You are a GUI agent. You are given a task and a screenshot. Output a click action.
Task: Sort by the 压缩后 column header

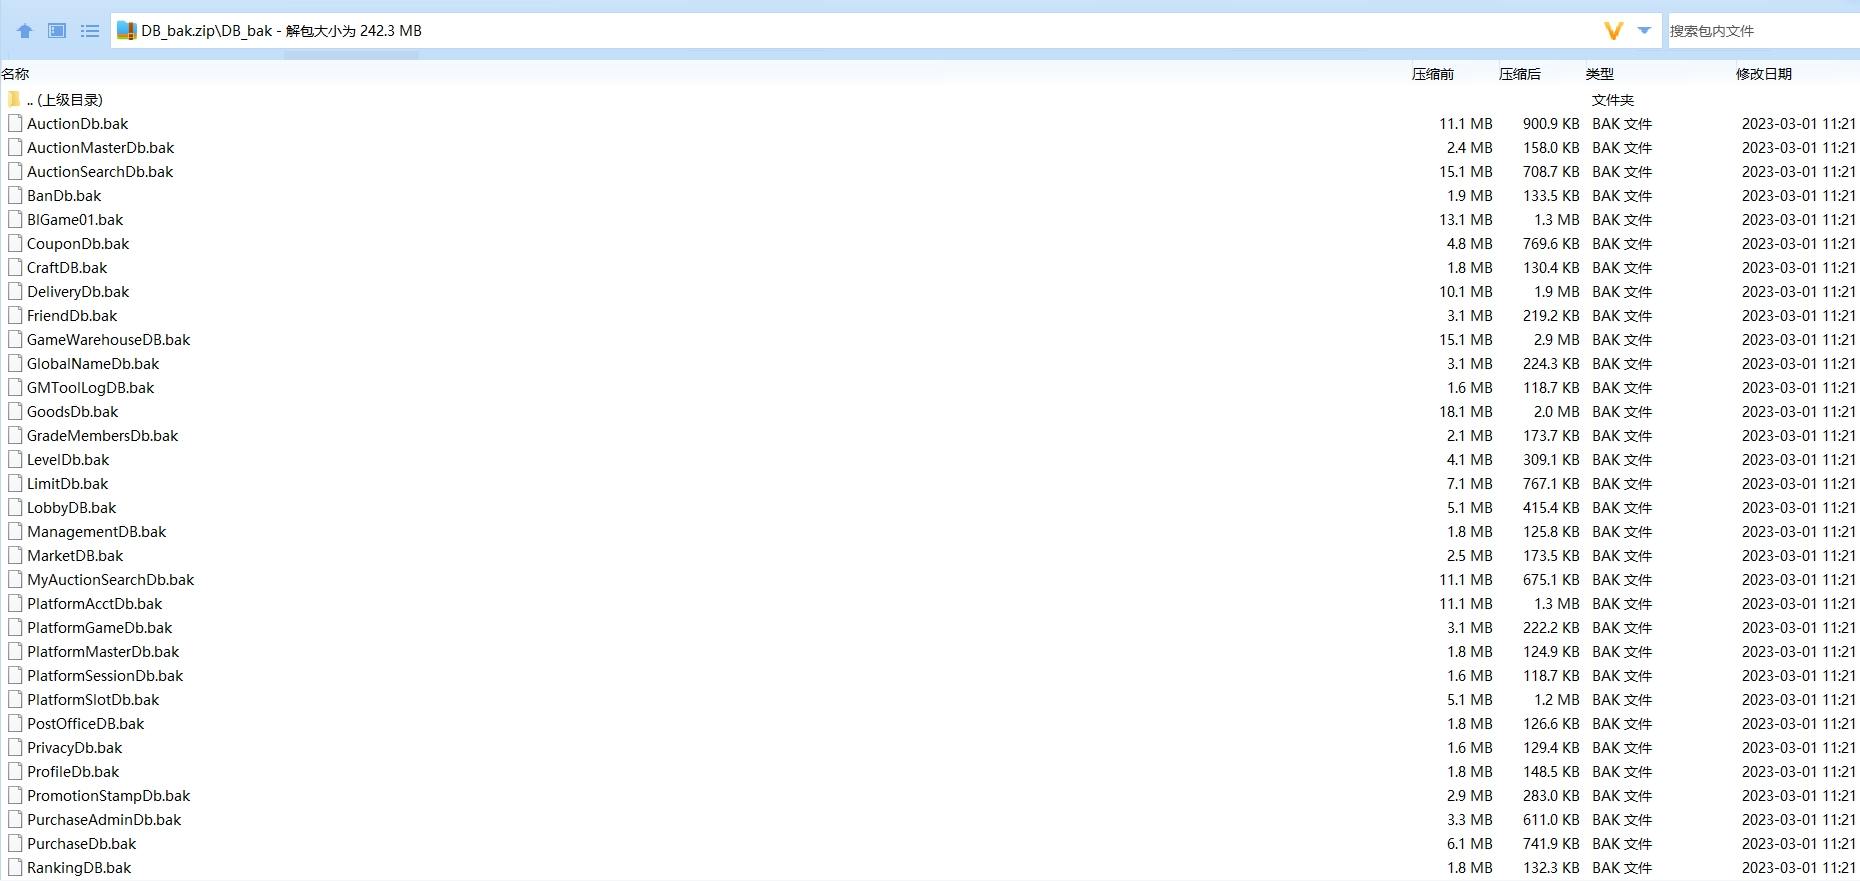pos(1520,74)
